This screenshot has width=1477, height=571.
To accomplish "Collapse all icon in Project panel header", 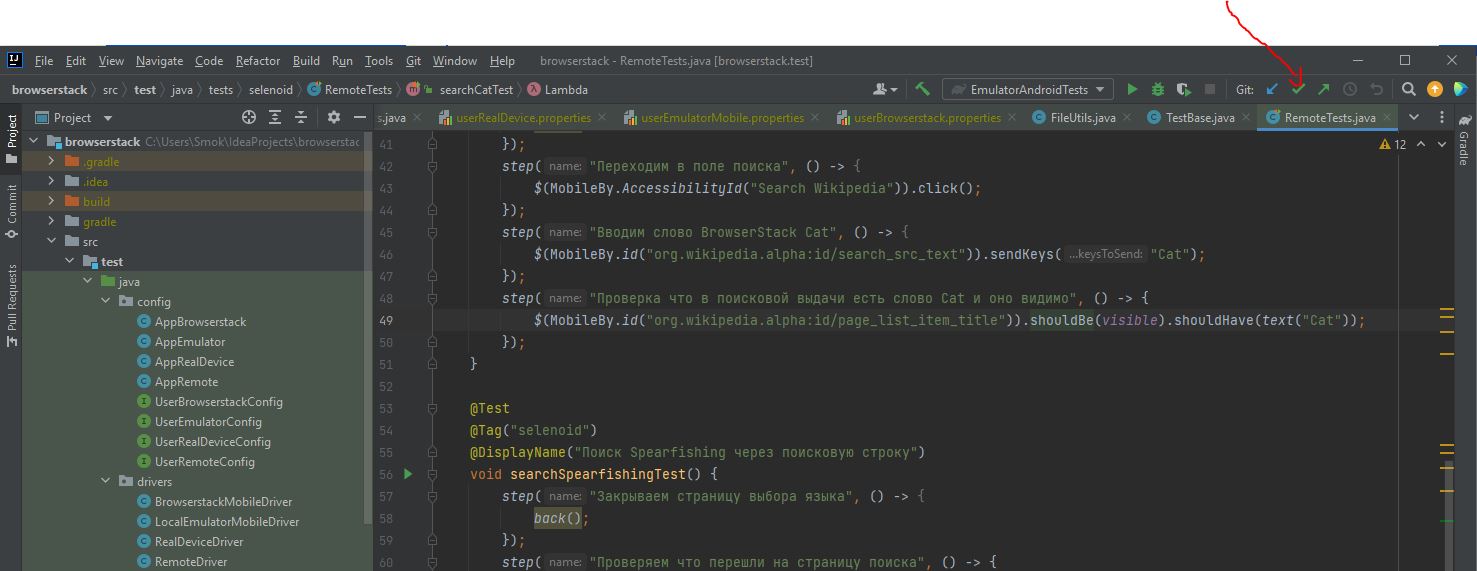I will tap(301, 117).
